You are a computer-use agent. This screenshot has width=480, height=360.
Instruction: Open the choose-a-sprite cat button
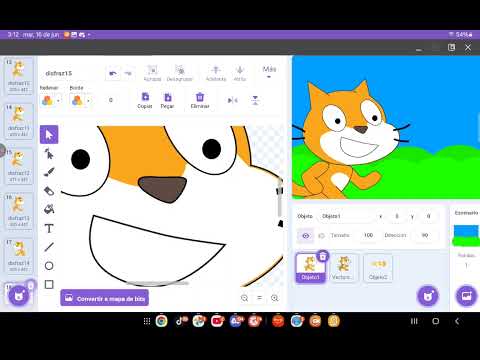[x=428, y=296]
